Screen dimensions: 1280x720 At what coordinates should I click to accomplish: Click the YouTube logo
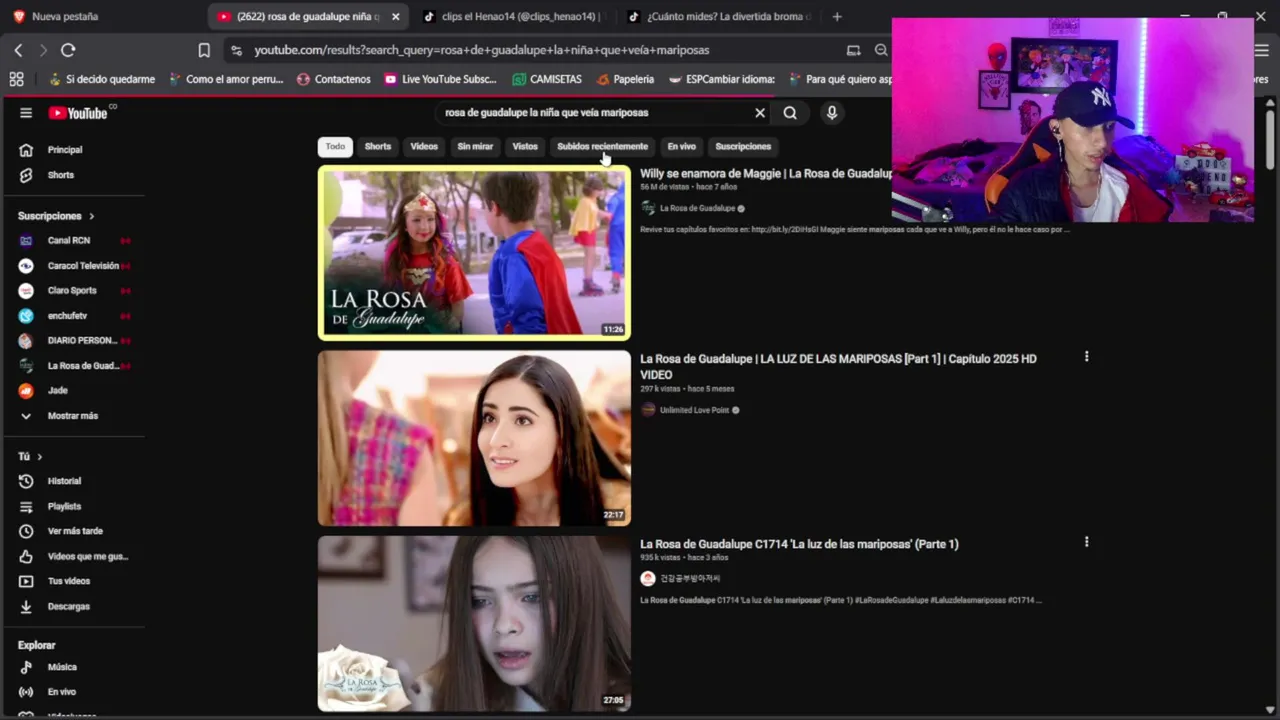click(78, 113)
